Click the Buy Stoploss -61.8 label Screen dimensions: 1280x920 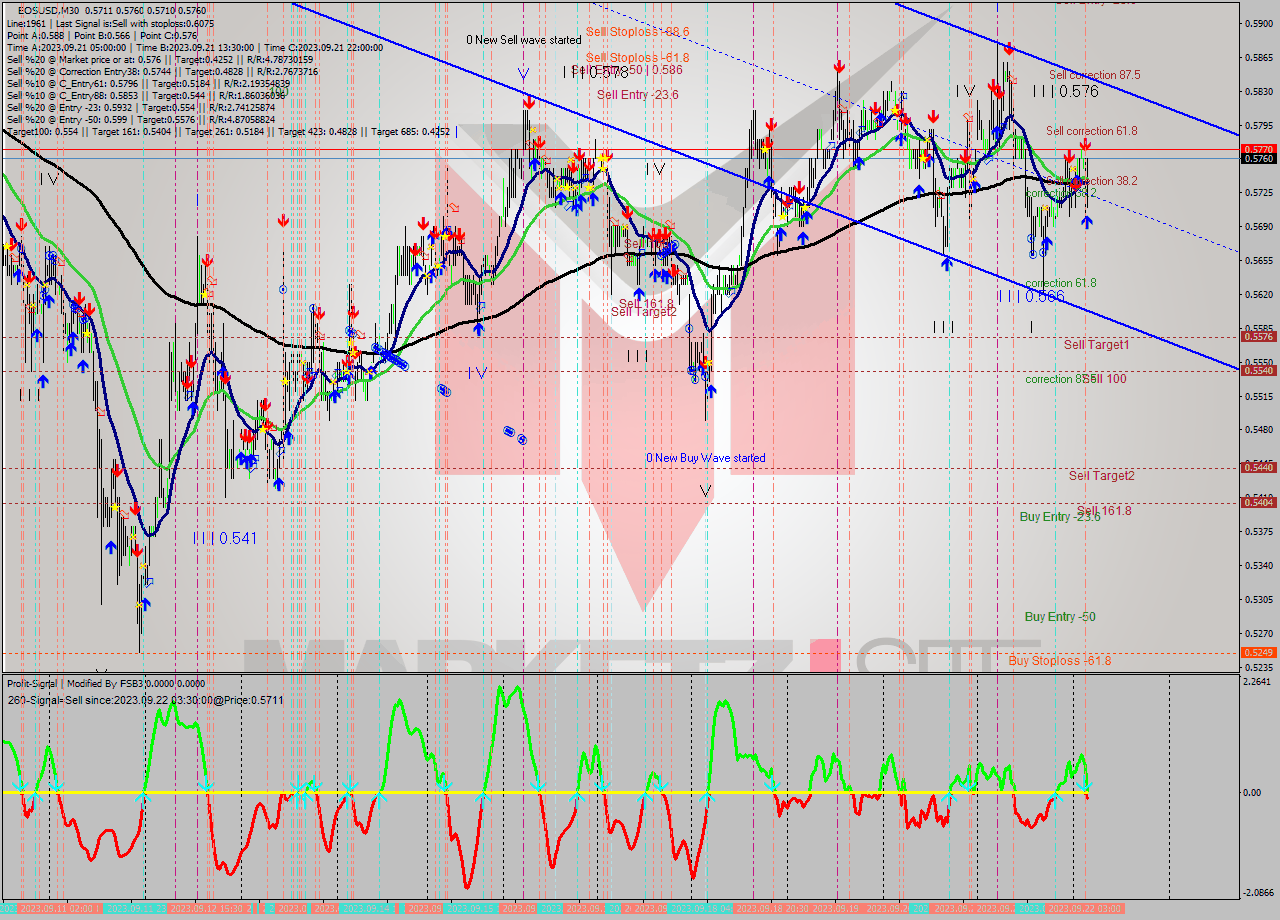point(1059,660)
